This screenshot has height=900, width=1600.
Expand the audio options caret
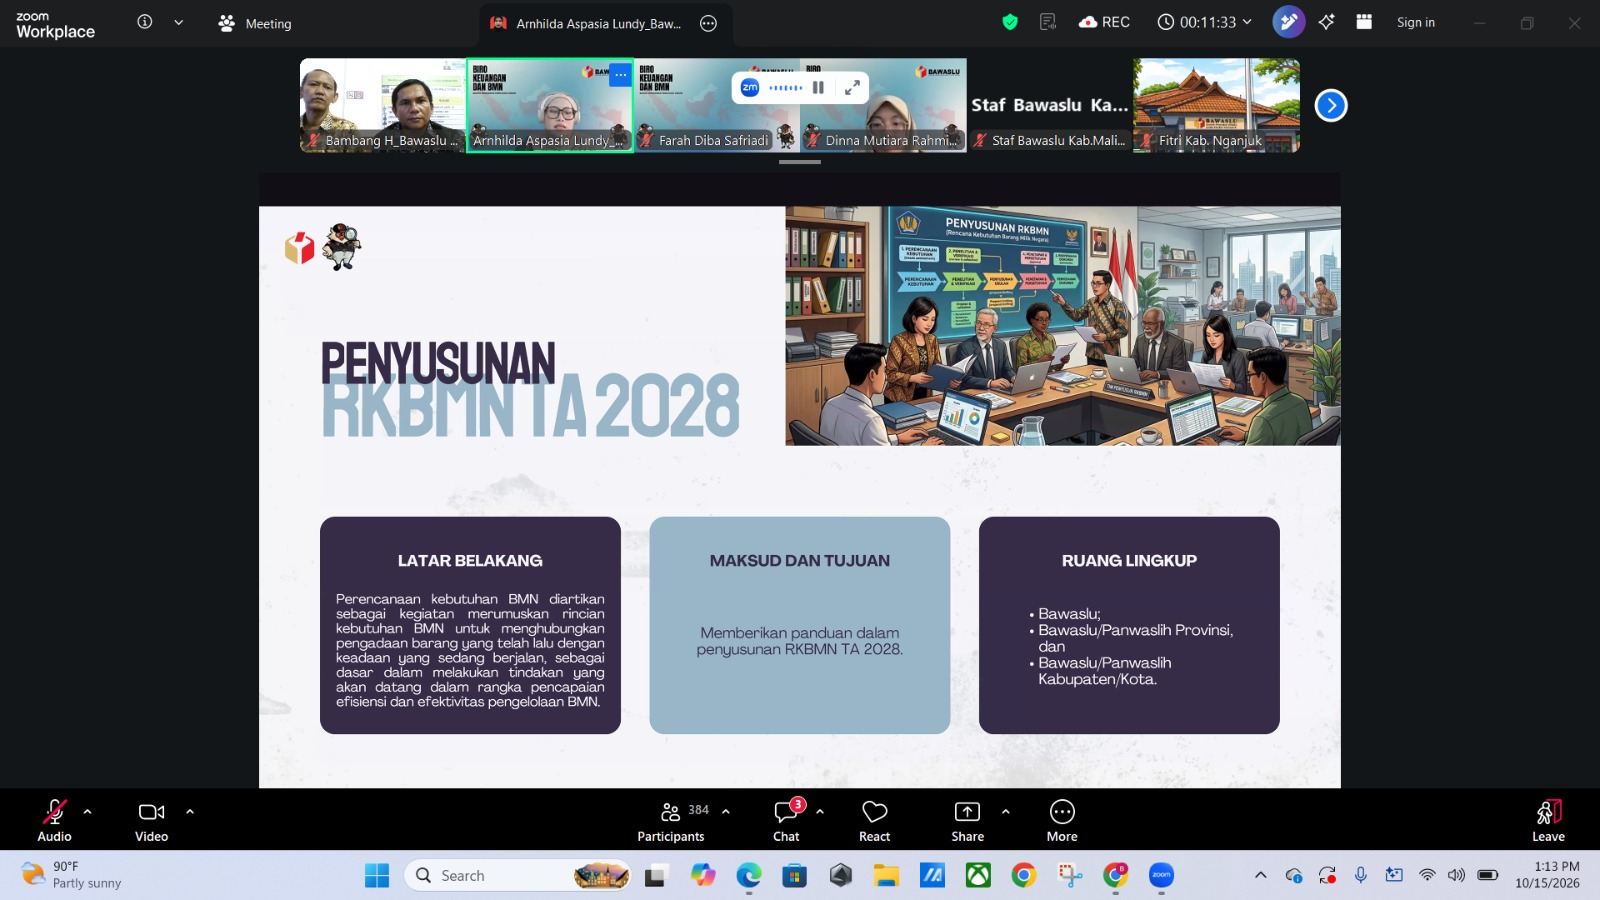click(x=88, y=812)
